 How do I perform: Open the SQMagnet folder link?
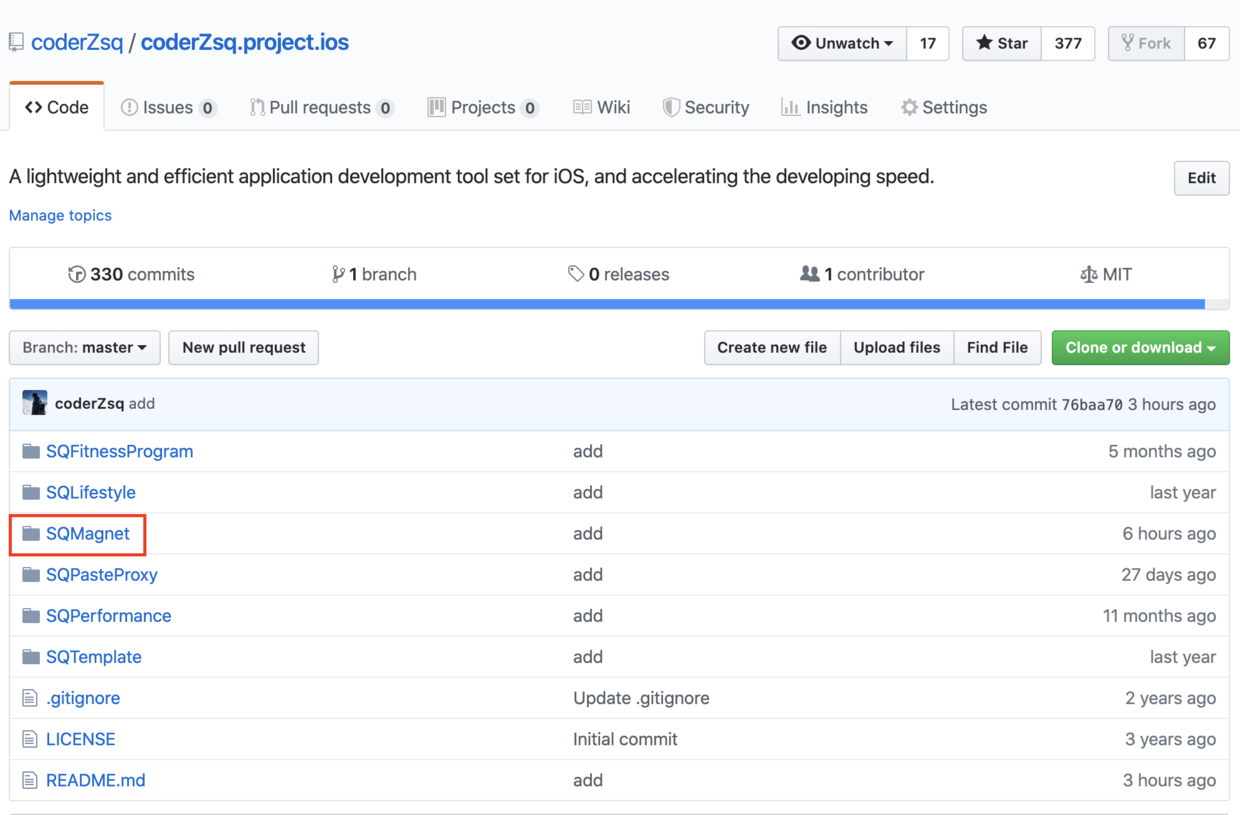(x=88, y=533)
